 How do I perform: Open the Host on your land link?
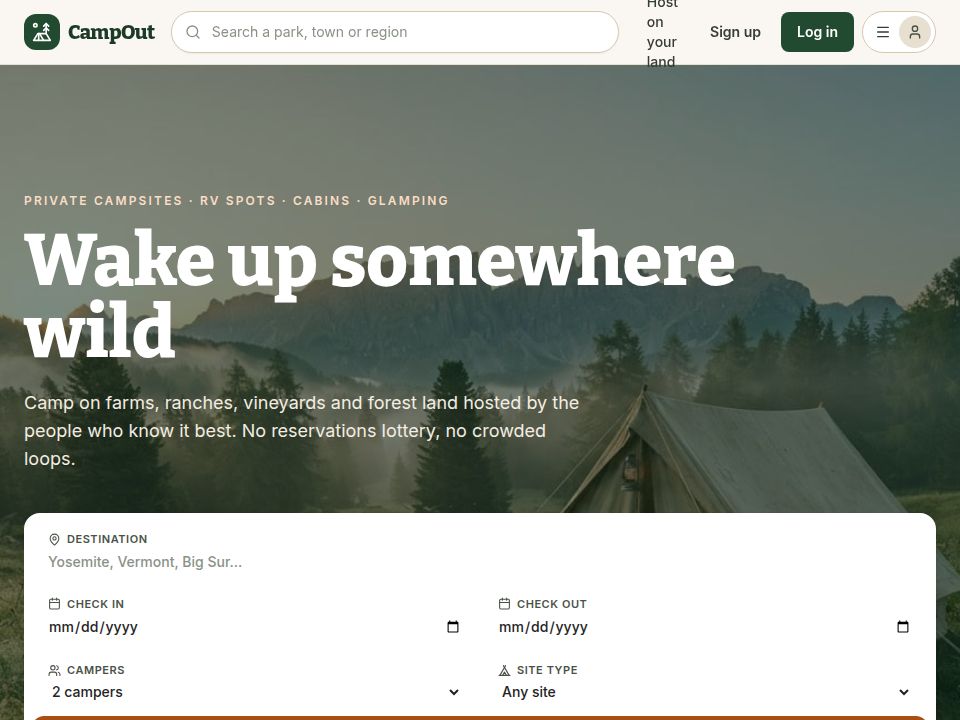[x=662, y=32]
